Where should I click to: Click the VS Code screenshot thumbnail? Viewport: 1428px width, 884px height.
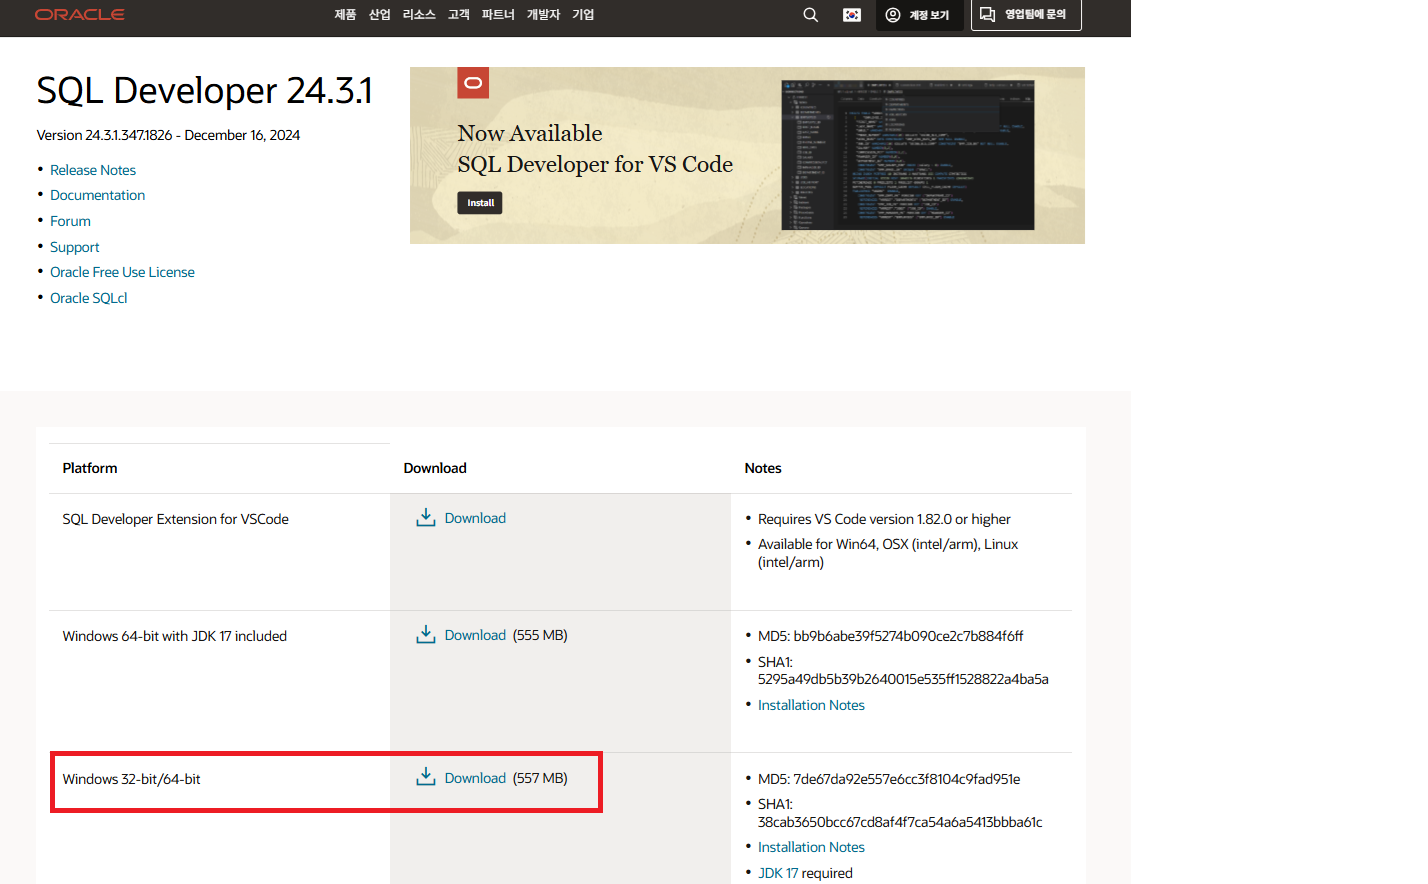click(x=907, y=155)
